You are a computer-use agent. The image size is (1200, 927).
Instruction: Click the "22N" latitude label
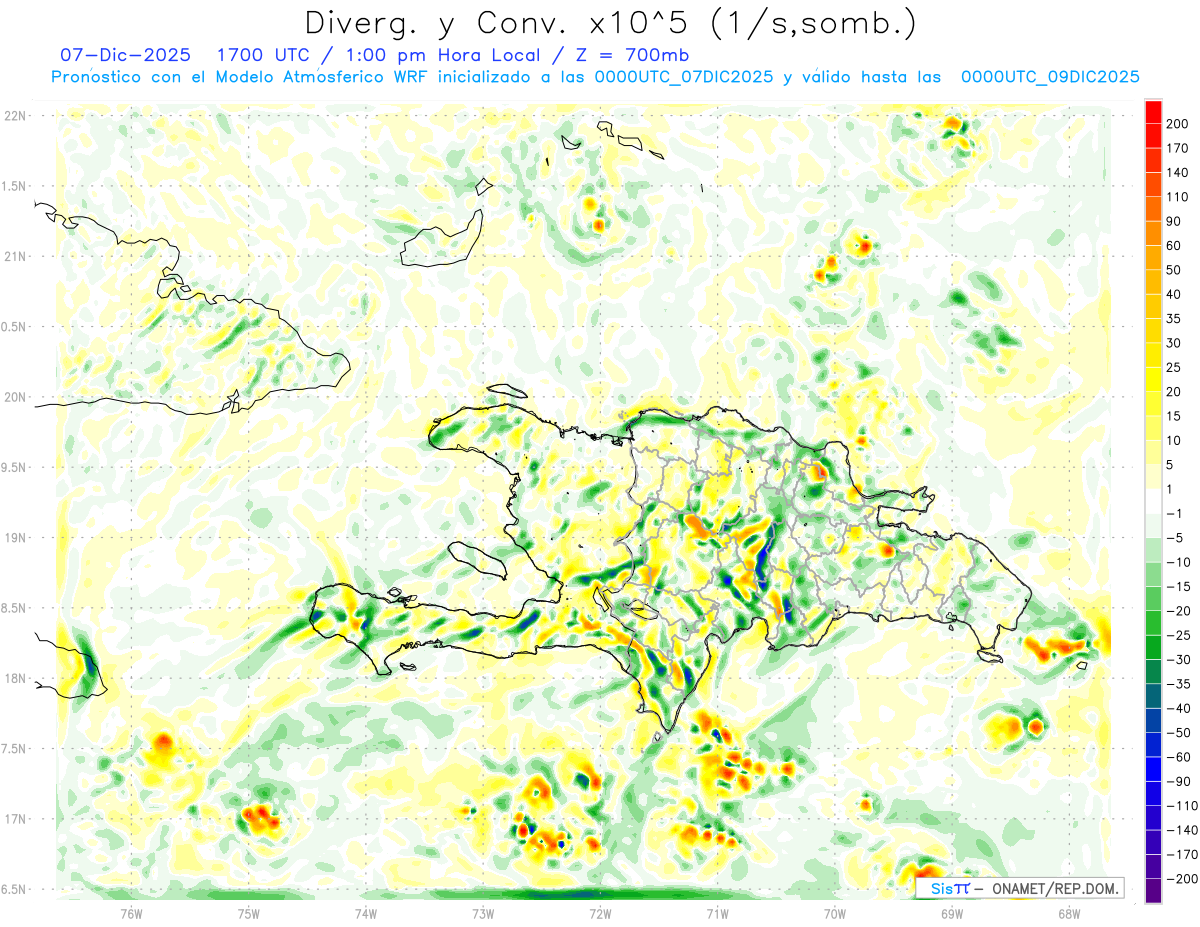[x=14, y=116]
